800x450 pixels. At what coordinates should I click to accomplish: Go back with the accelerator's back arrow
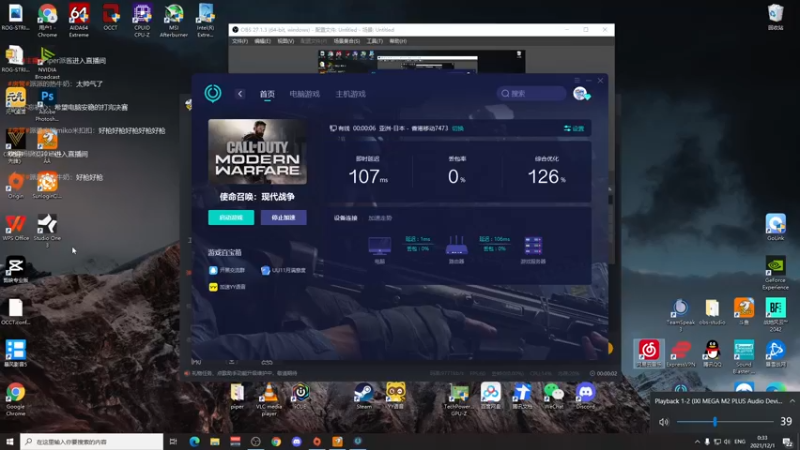click(x=240, y=94)
